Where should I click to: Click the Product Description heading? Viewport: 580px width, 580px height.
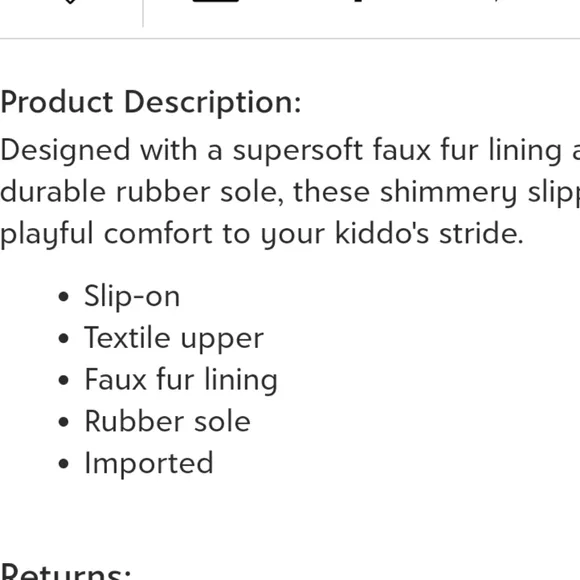pos(151,102)
